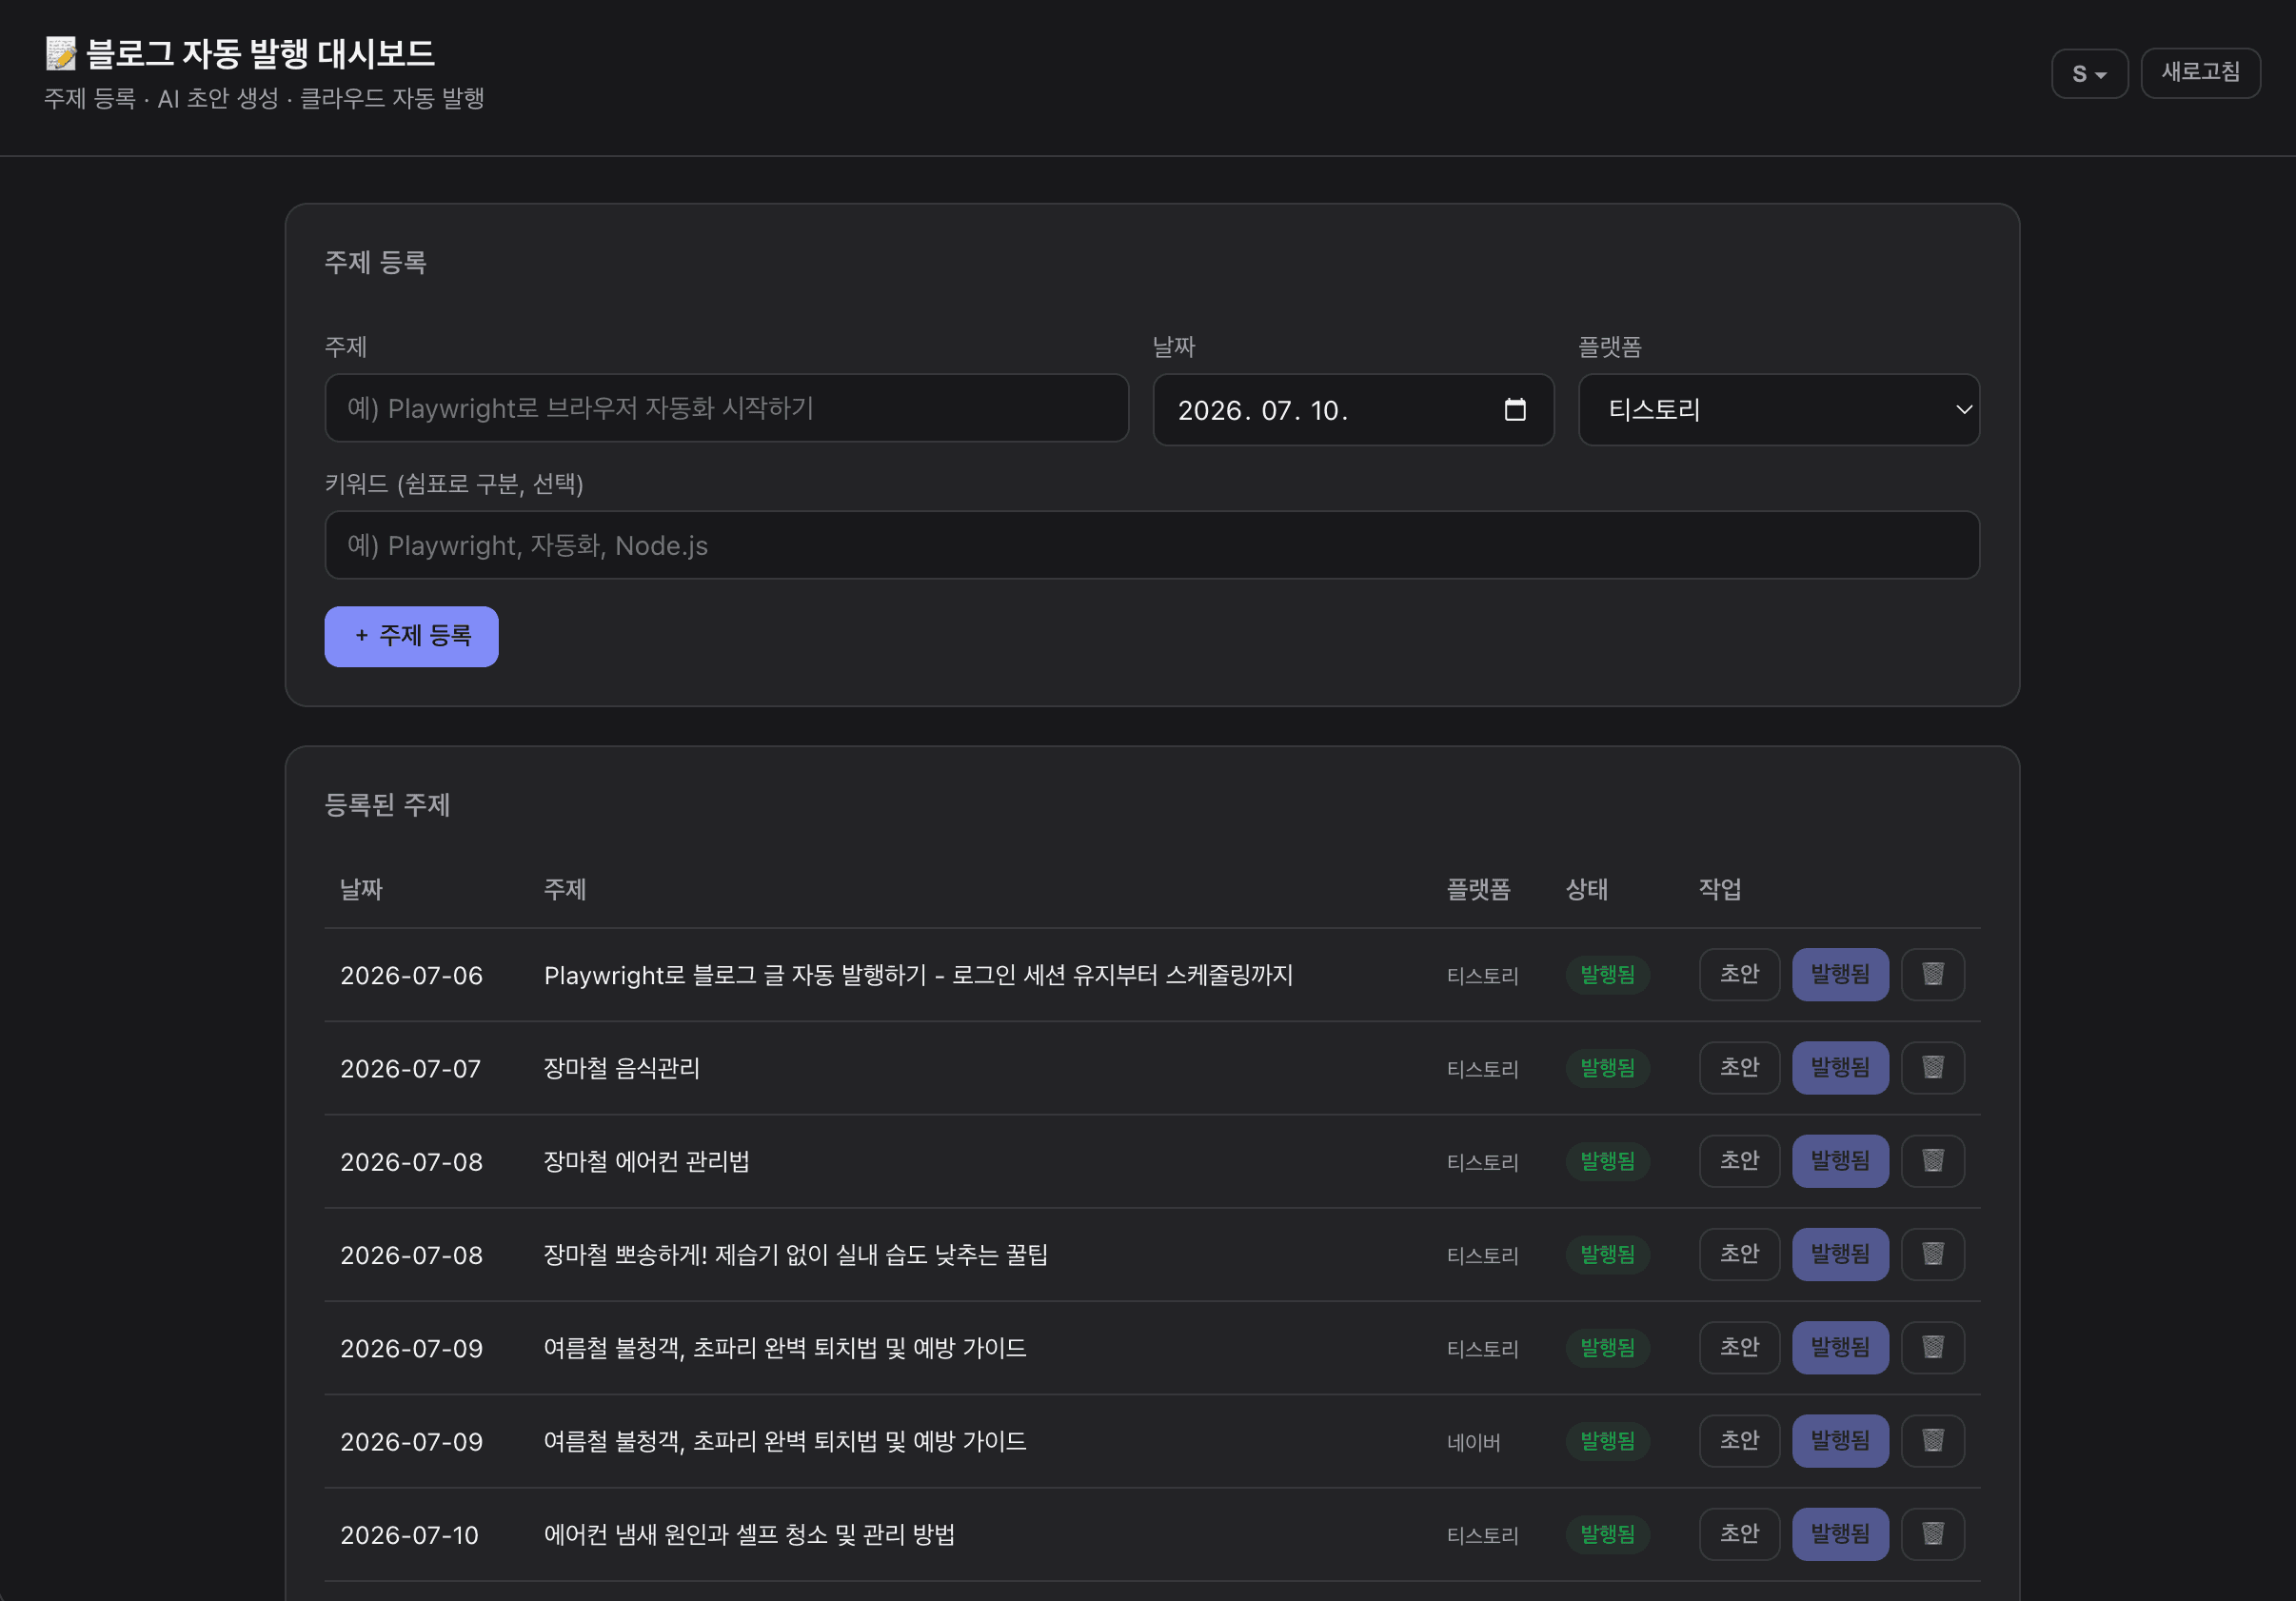Viewport: 2296px width, 1601px height.
Task: Click the 날짜 field showing 2026. 07. 10.
Action: pos(1353,409)
